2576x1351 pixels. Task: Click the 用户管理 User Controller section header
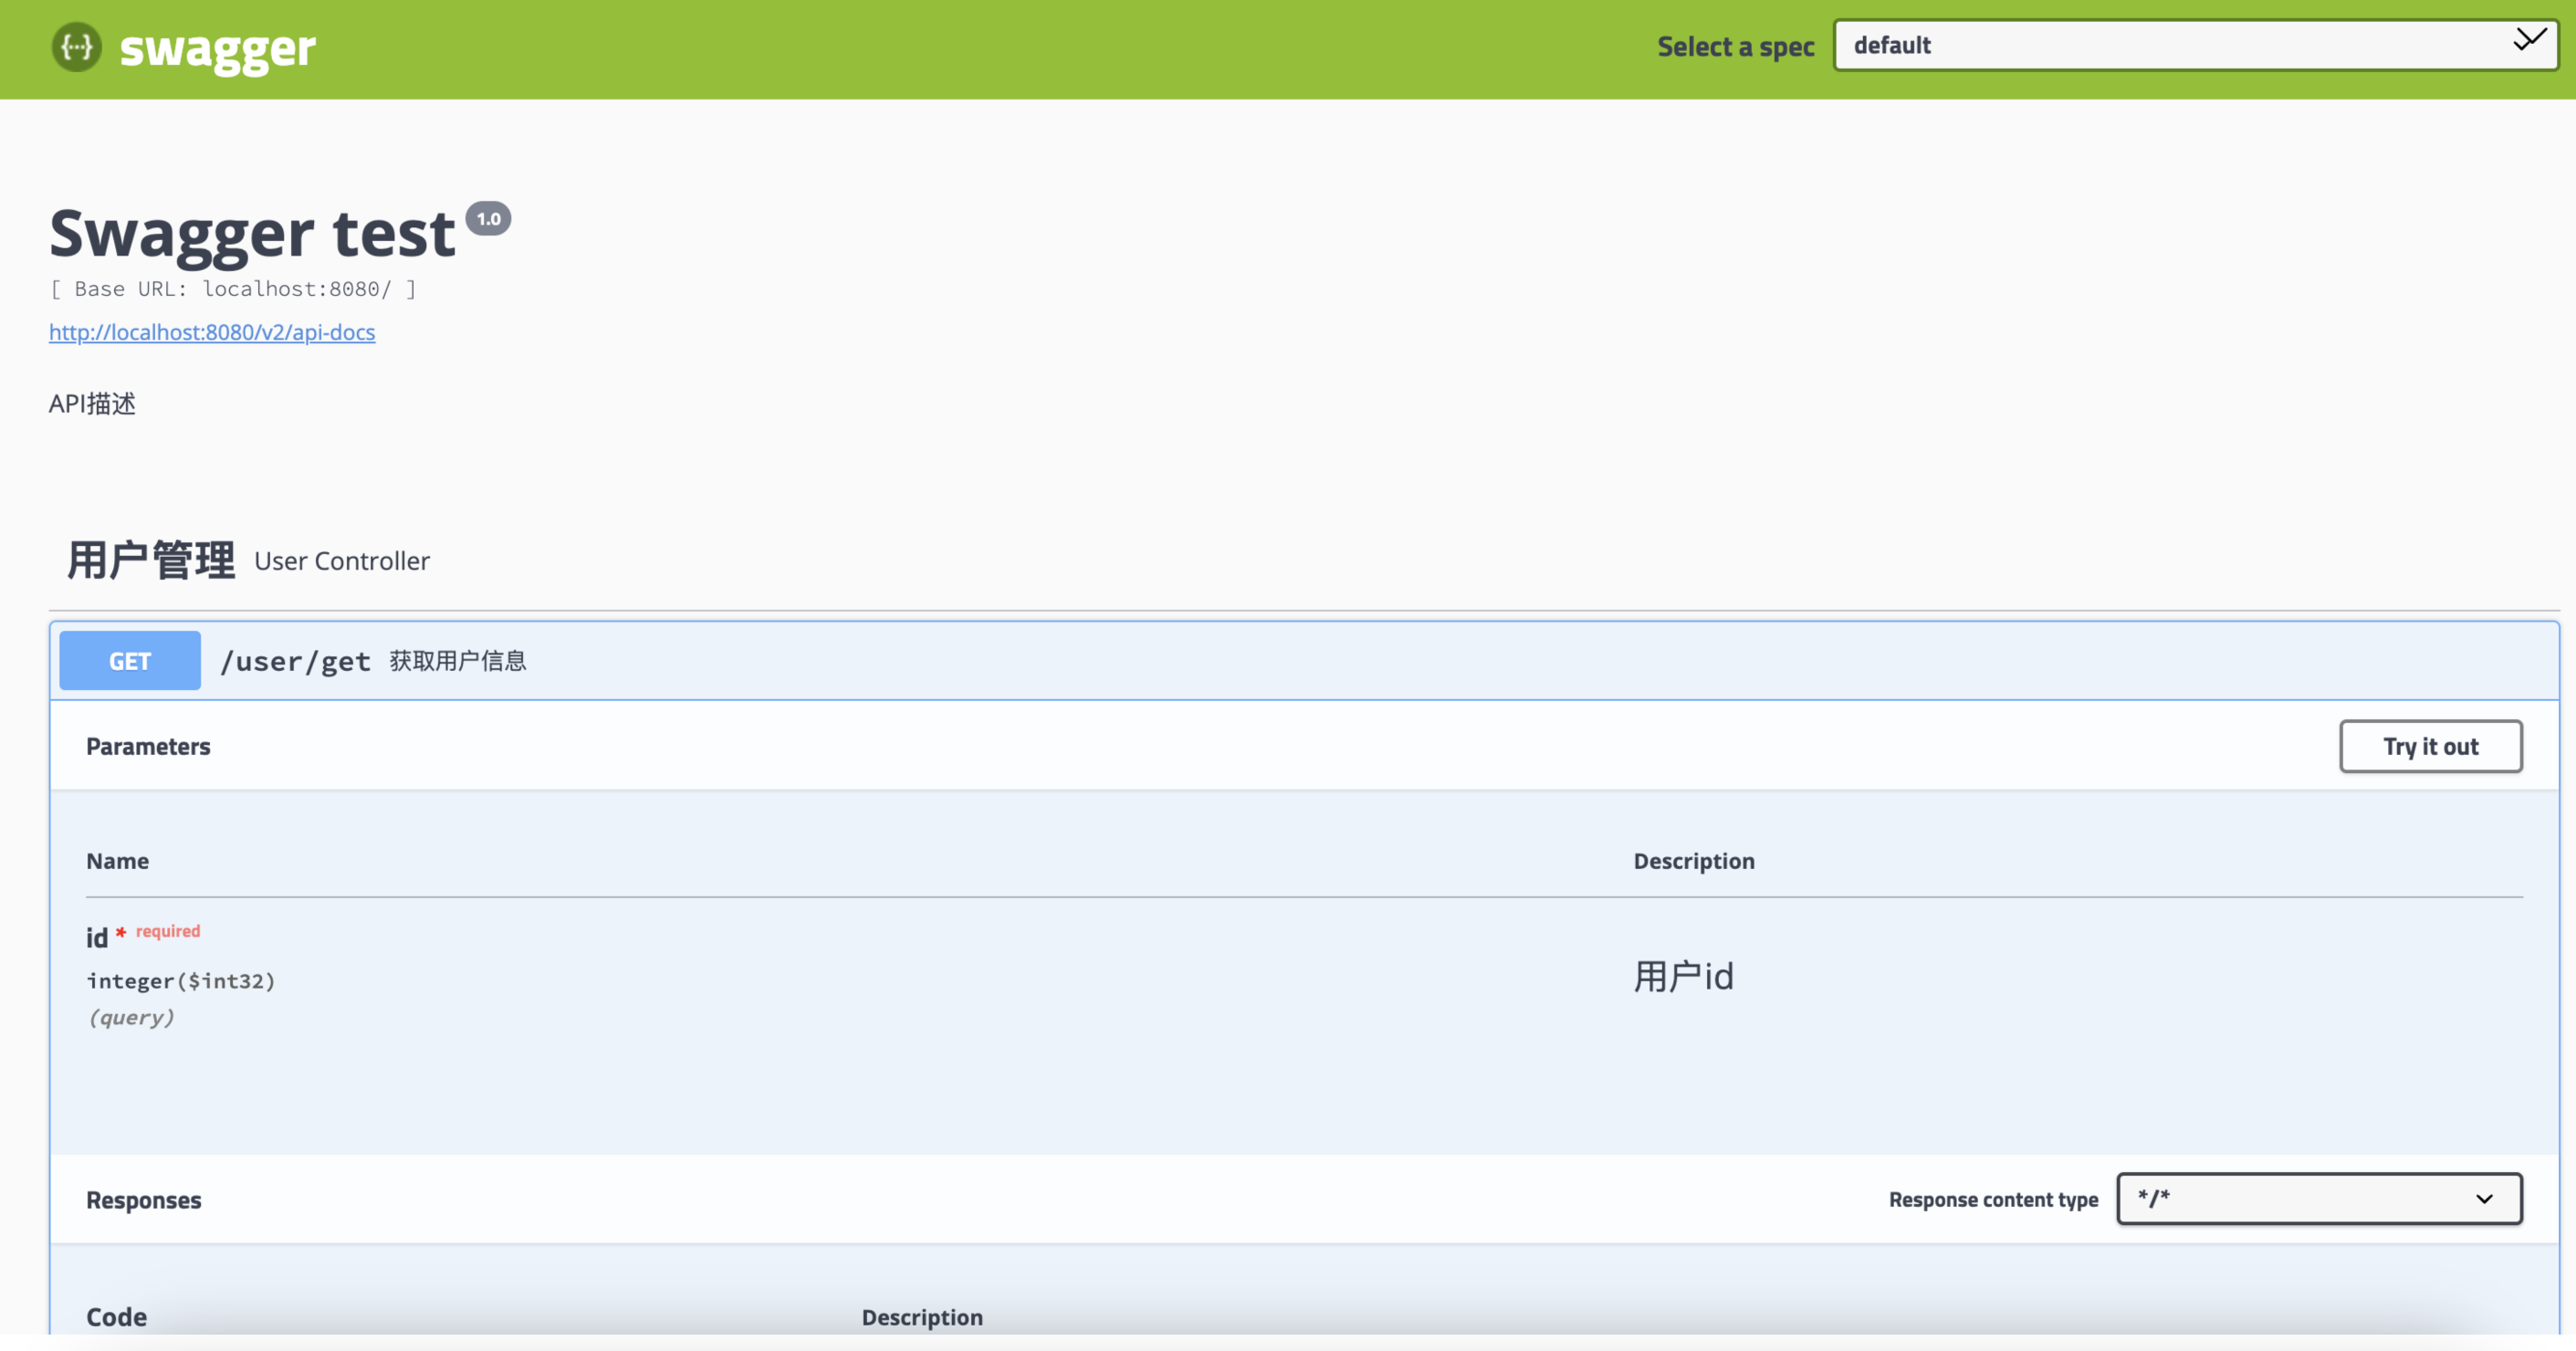pyautogui.click(x=150, y=560)
